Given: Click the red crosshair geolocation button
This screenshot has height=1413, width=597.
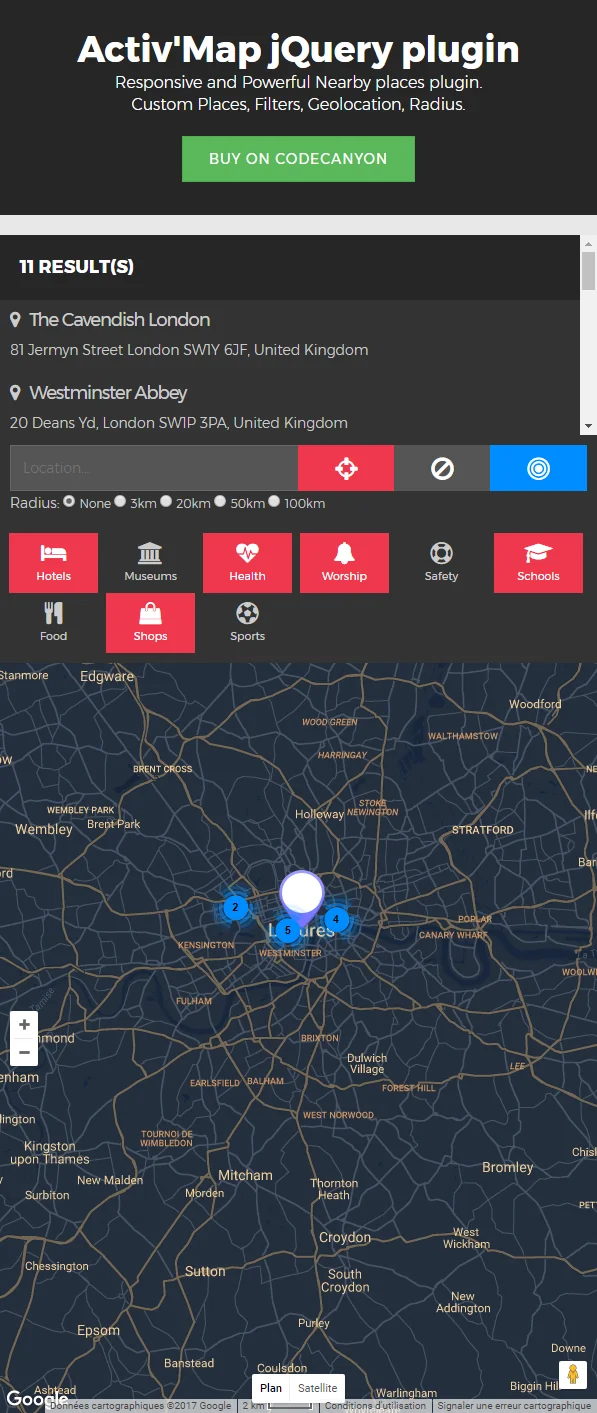Looking at the screenshot, I should 346,468.
